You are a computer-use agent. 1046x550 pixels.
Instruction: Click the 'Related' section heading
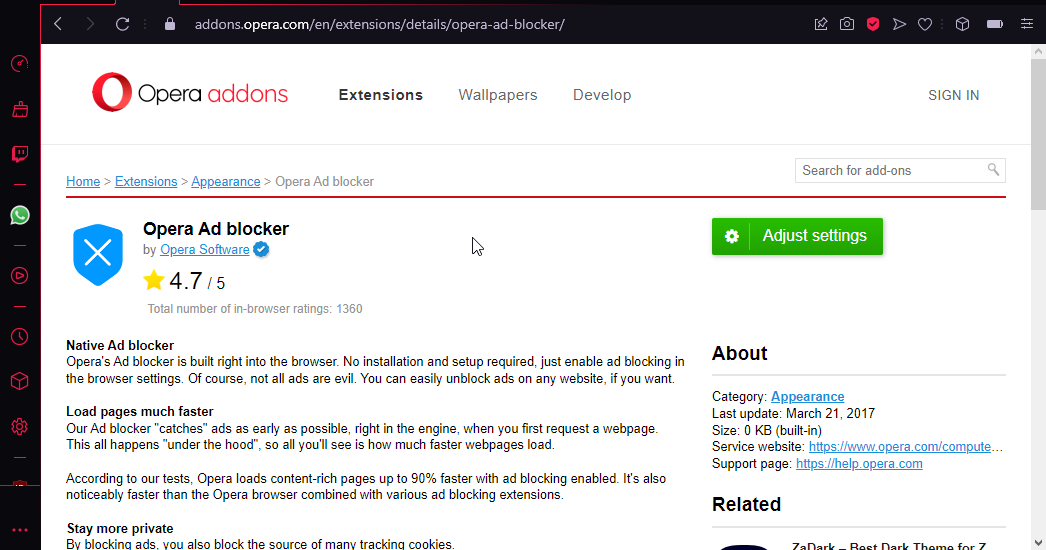(746, 504)
